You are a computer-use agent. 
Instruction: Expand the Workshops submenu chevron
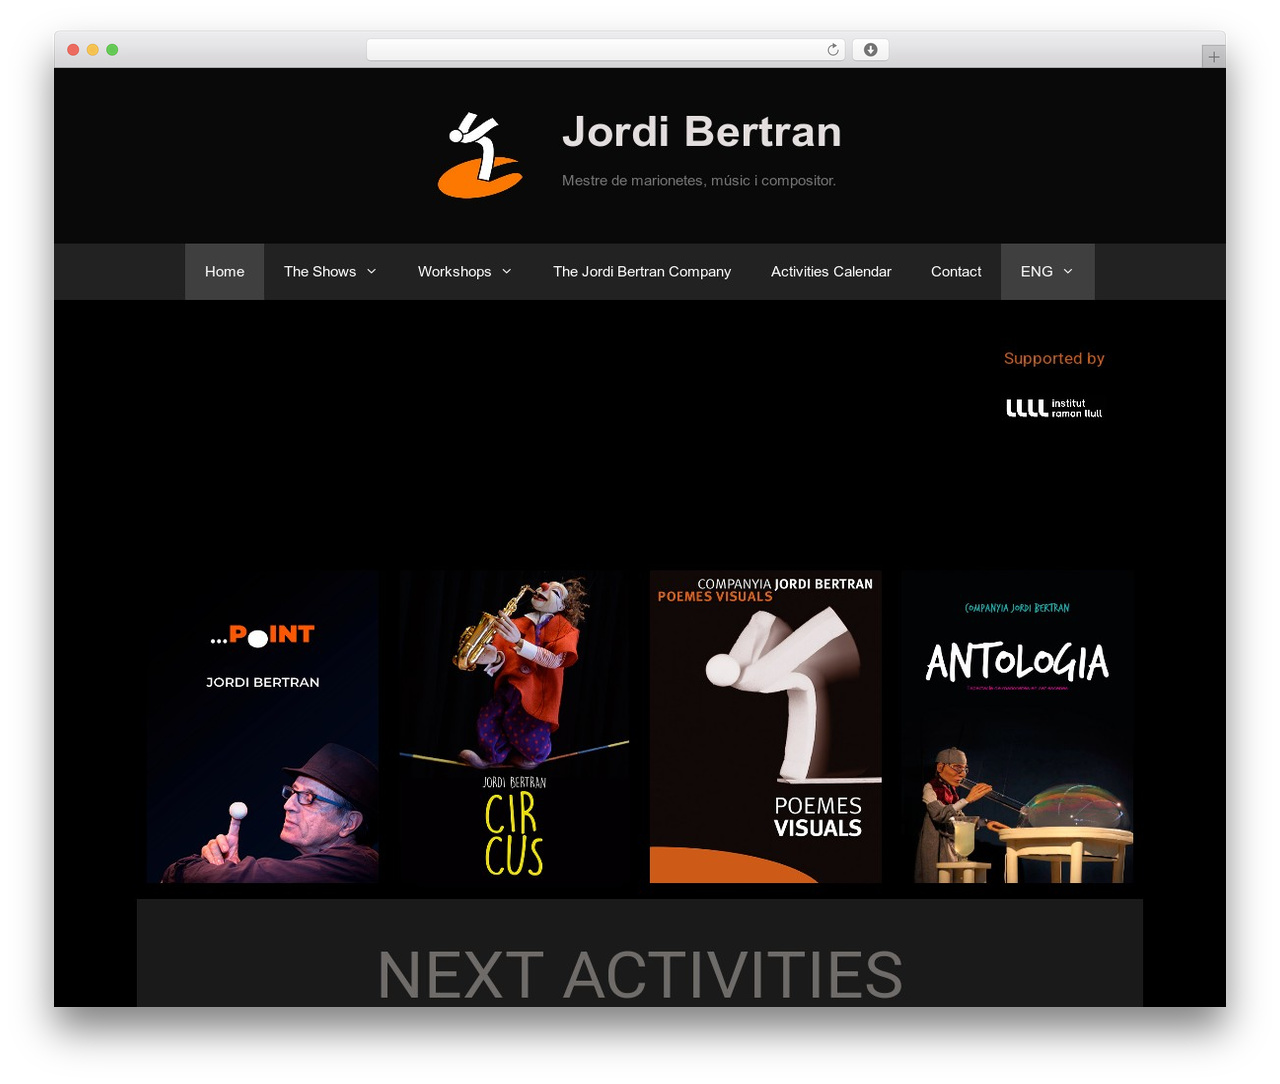coord(507,272)
